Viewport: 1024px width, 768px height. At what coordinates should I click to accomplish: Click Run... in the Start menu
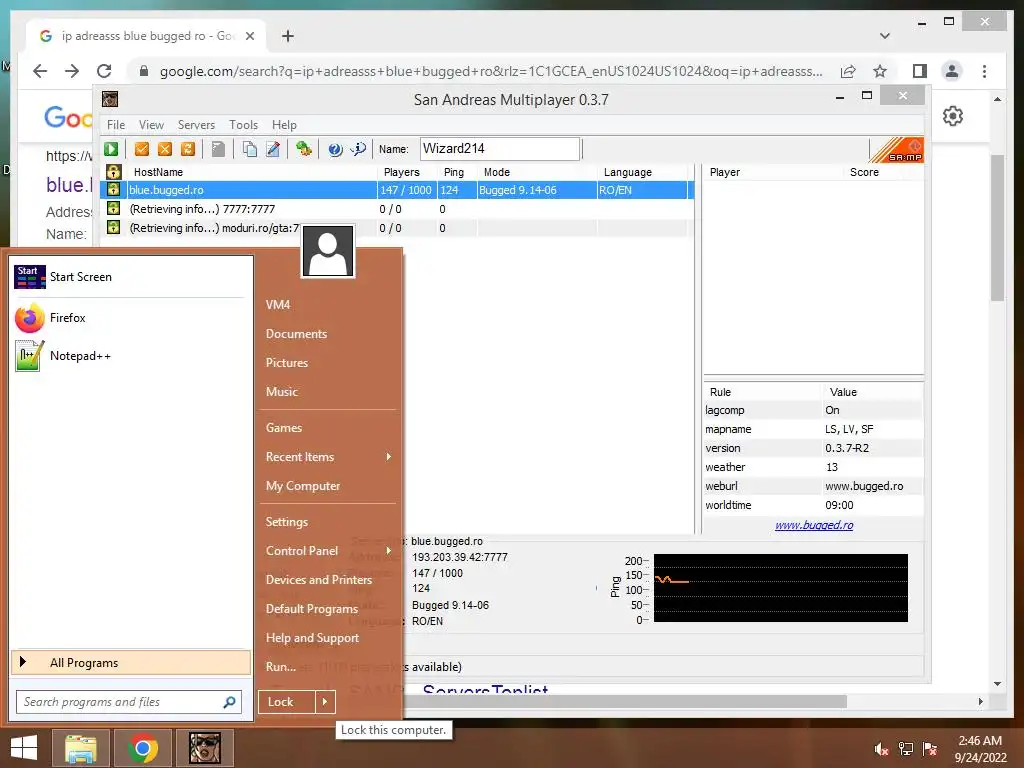(x=280, y=667)
